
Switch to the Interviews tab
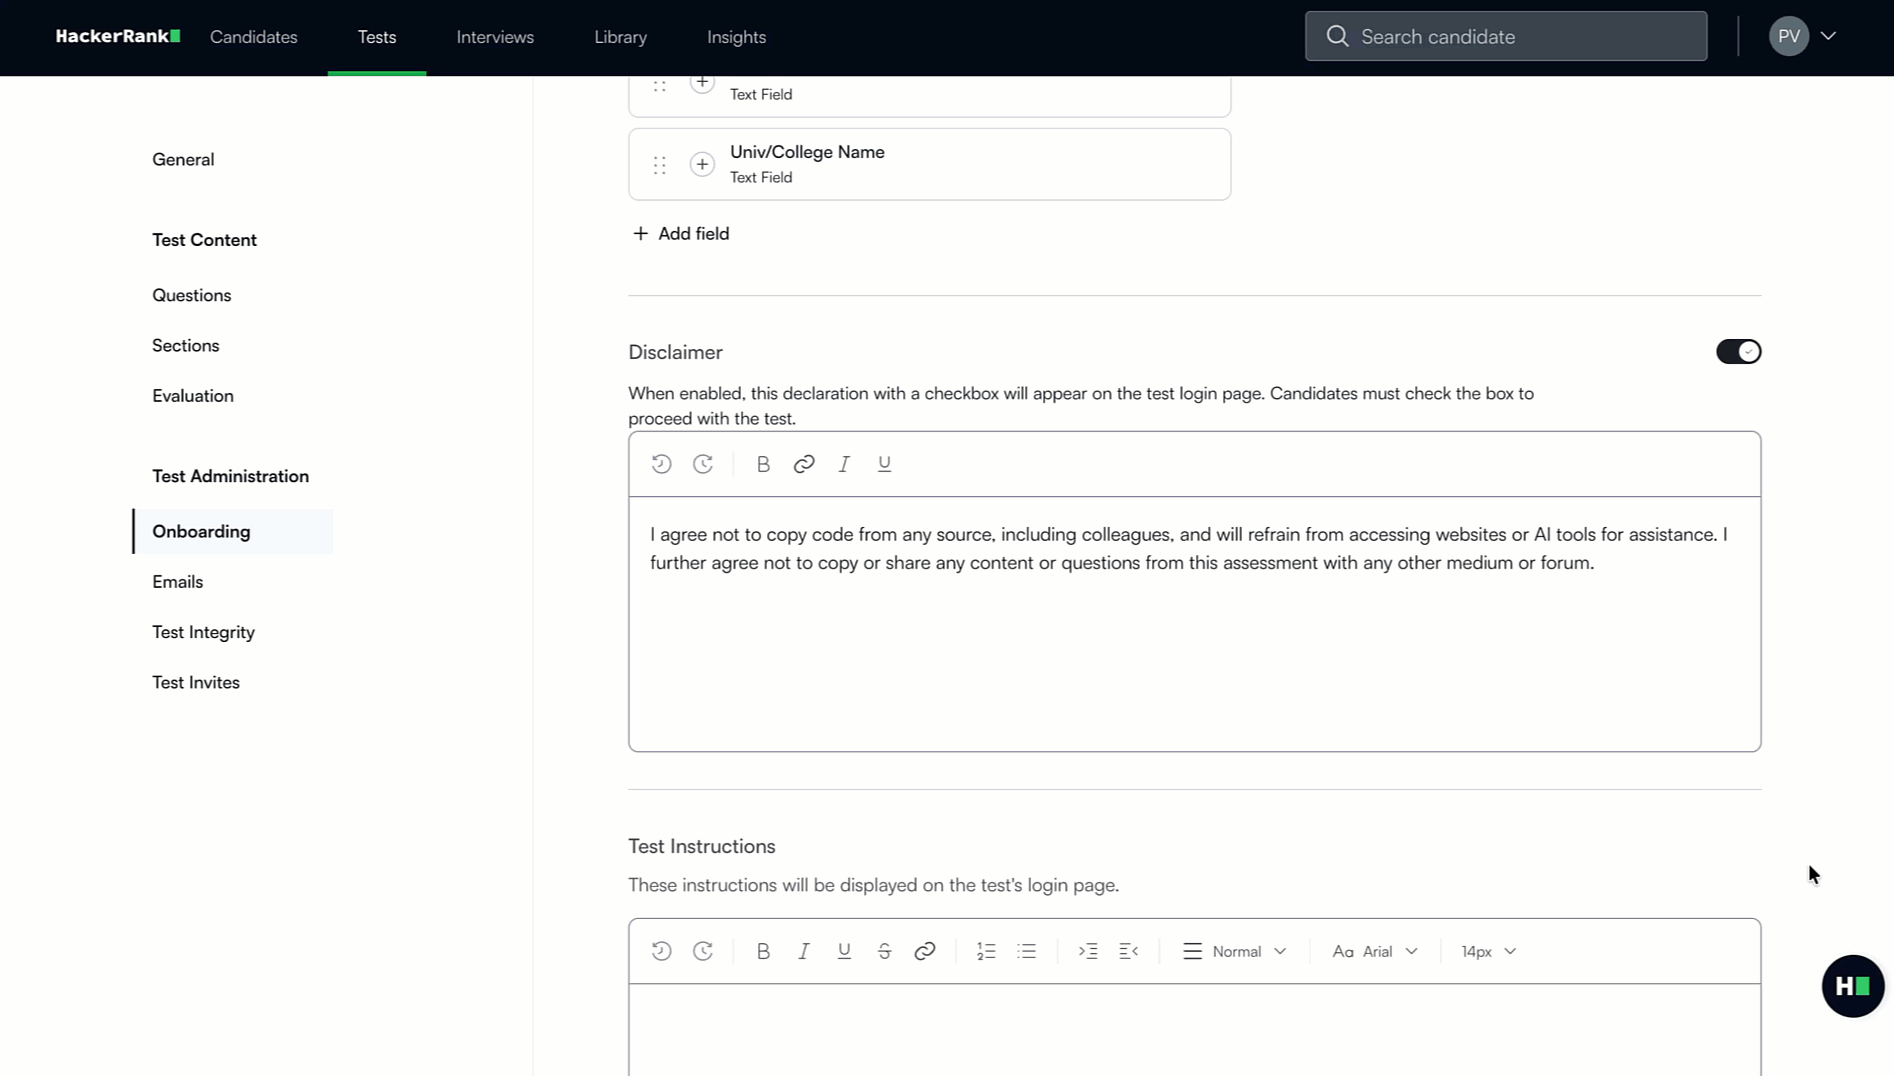click(494, 36)
